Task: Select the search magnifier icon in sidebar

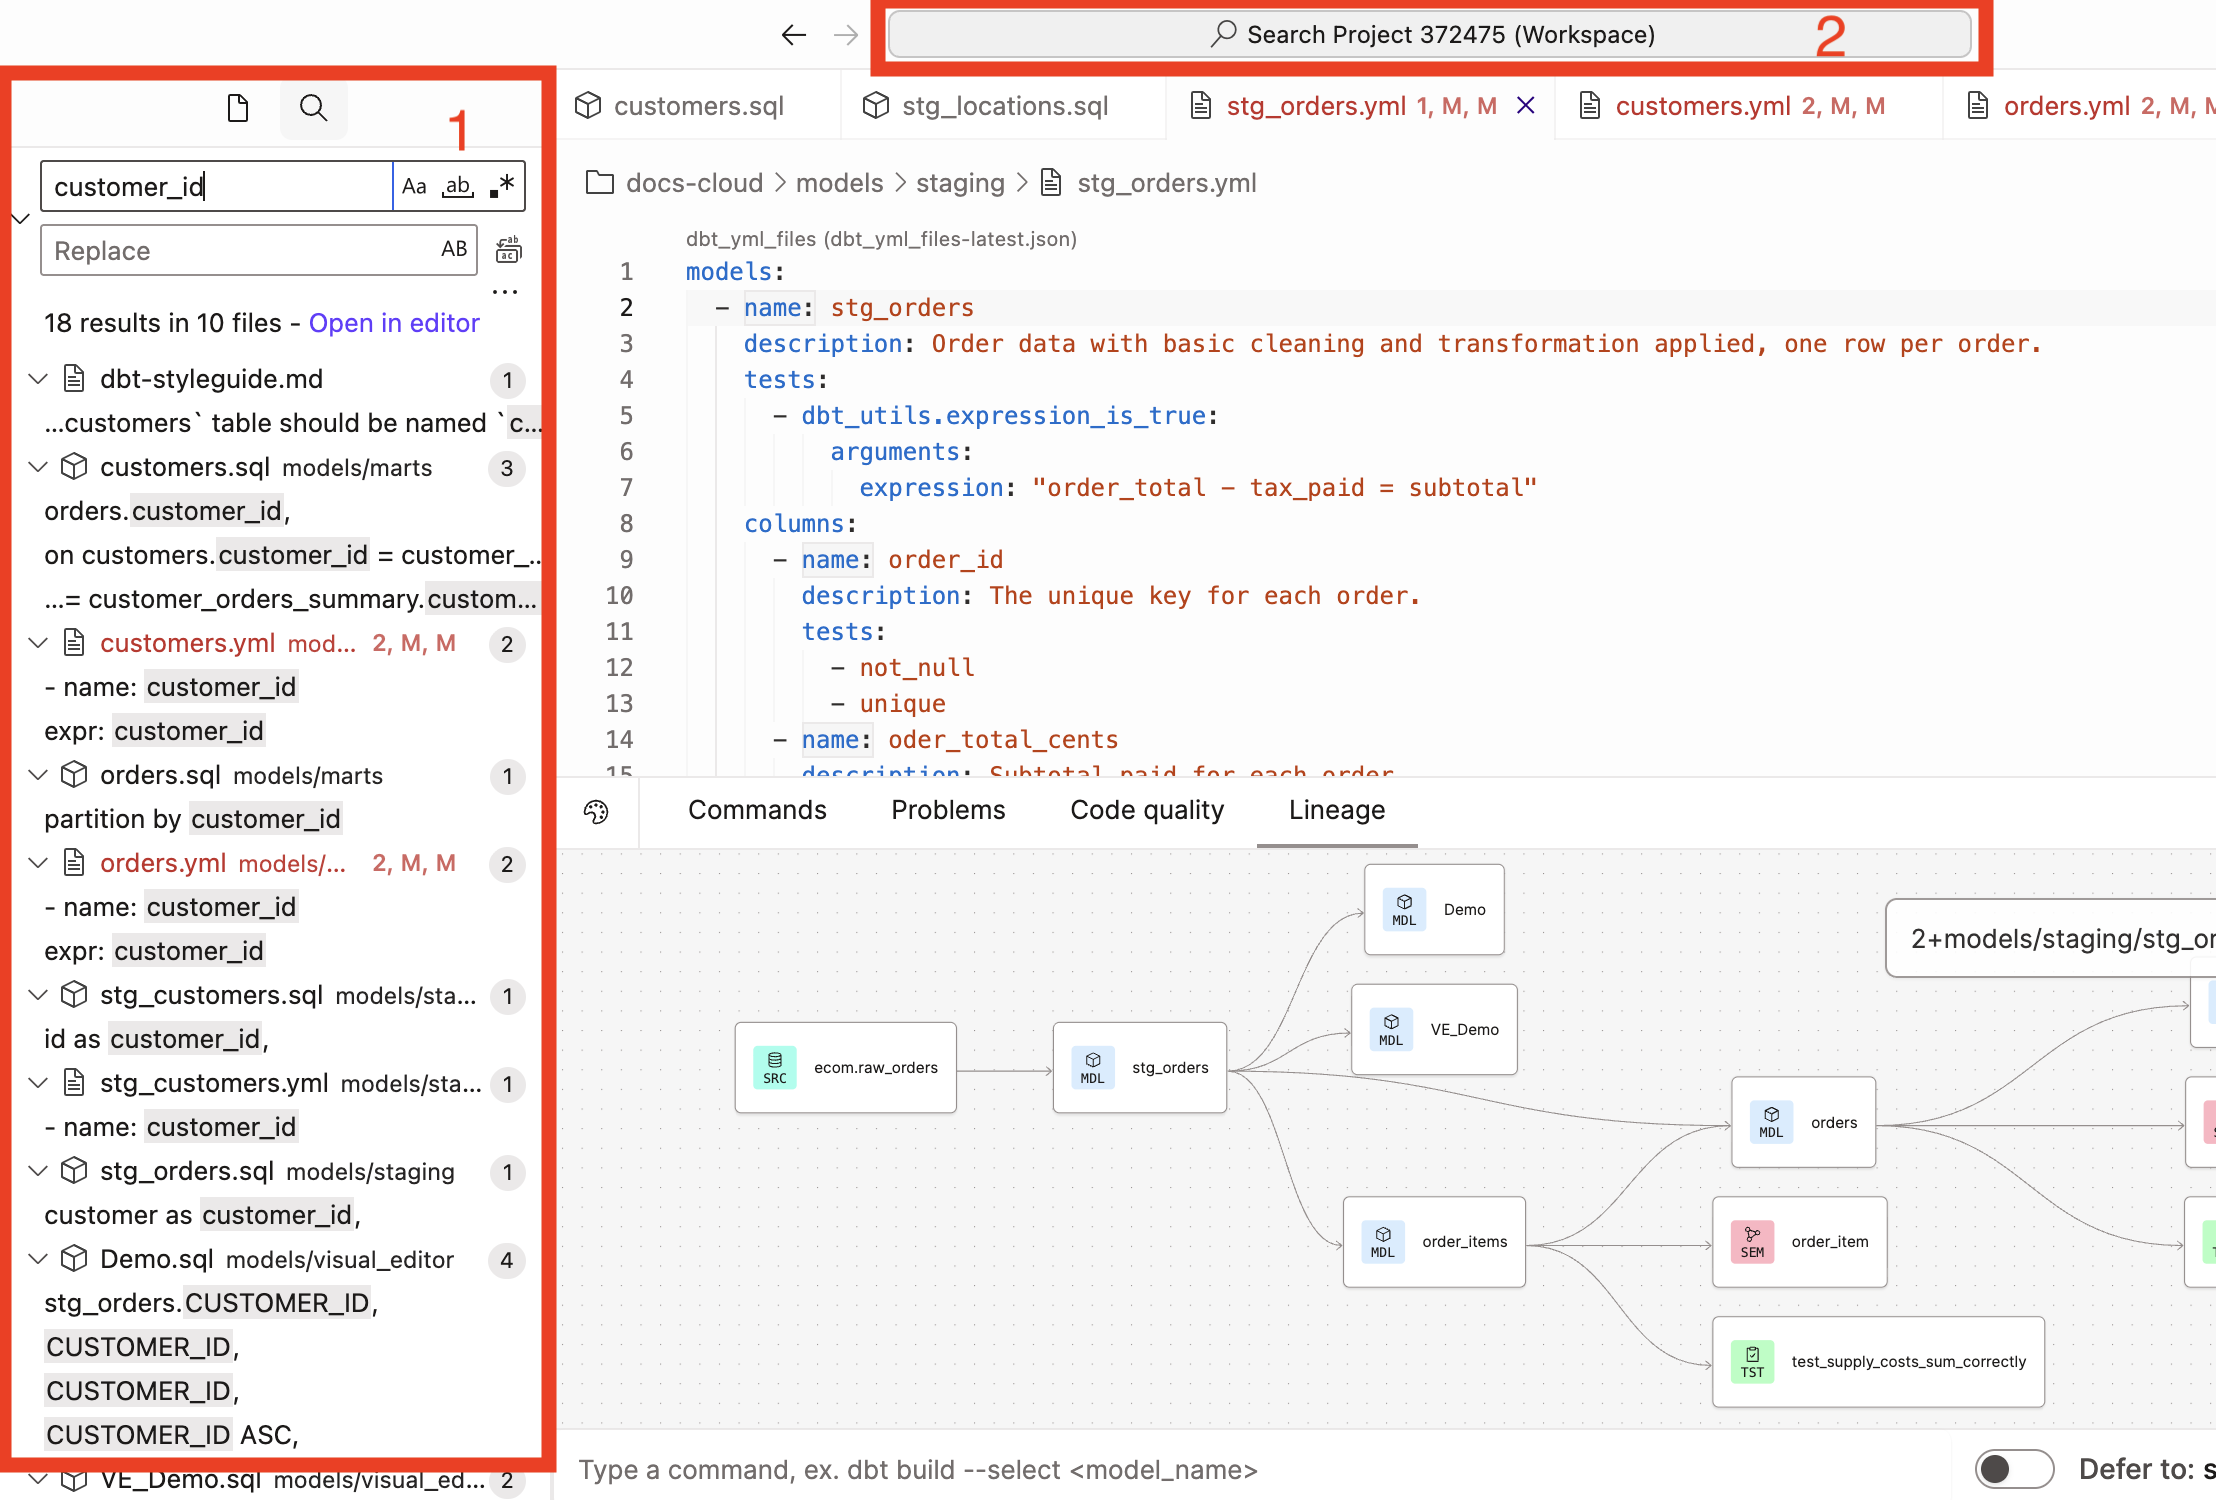Action: click(x=313, y=108)
